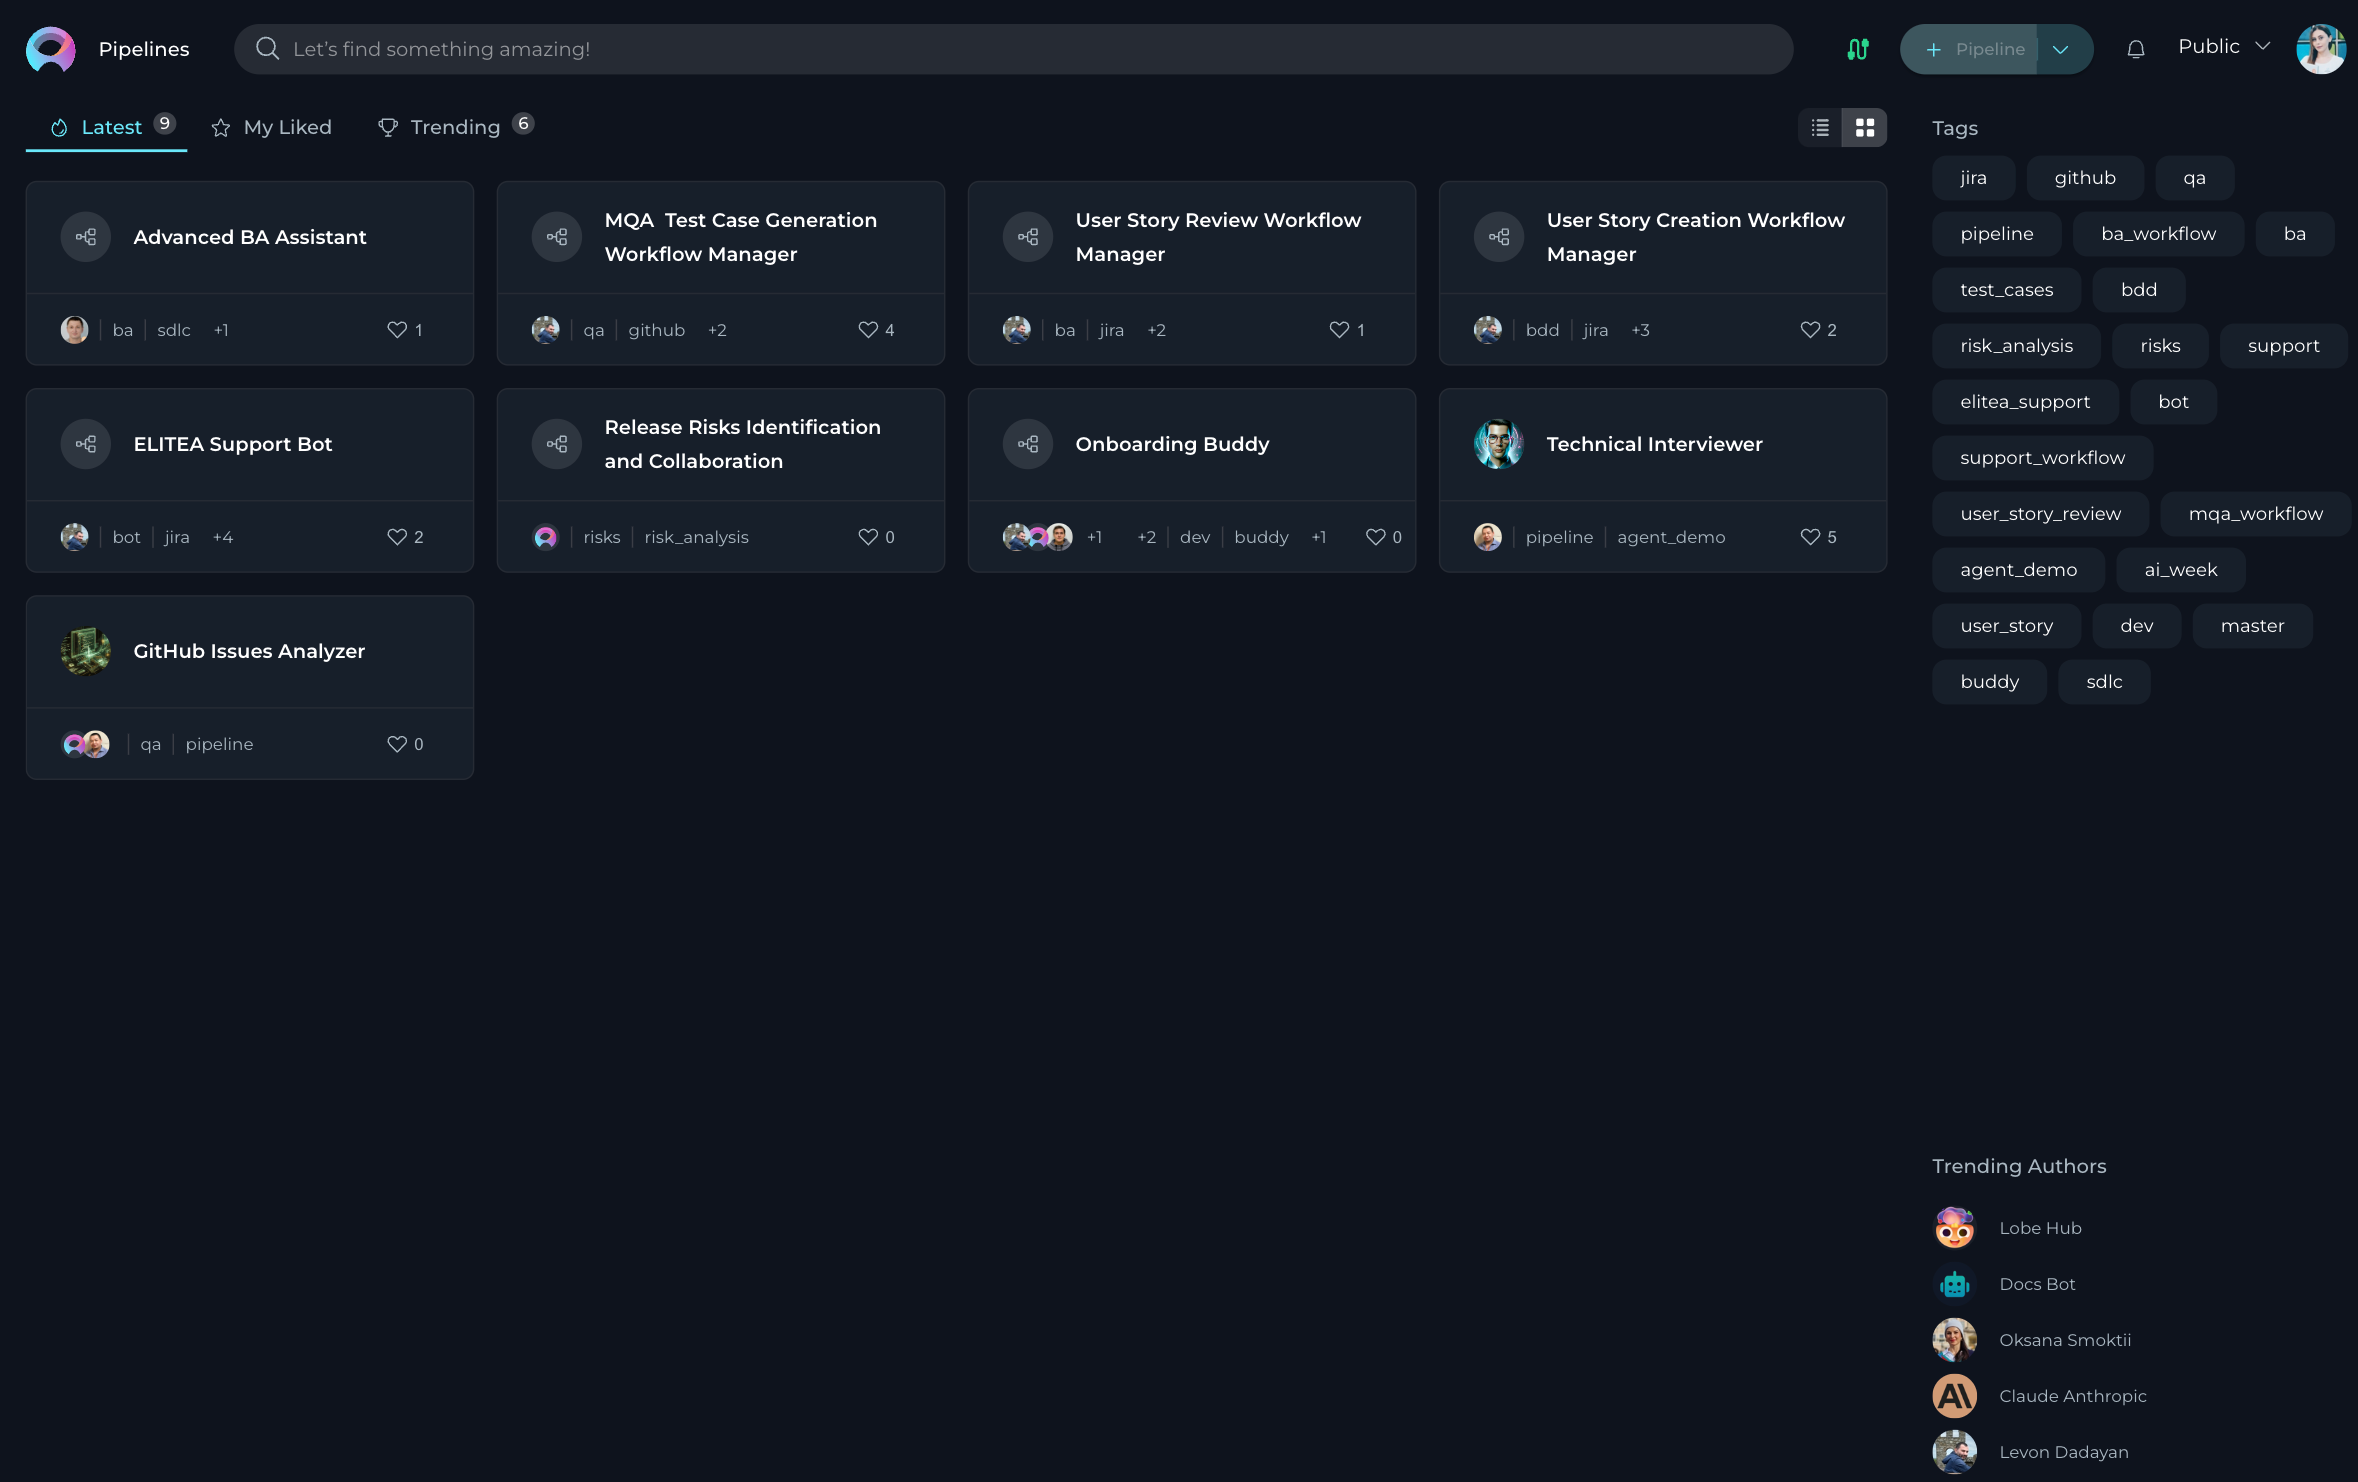Open the green pipeline status icon

[x=1857, y=49]
